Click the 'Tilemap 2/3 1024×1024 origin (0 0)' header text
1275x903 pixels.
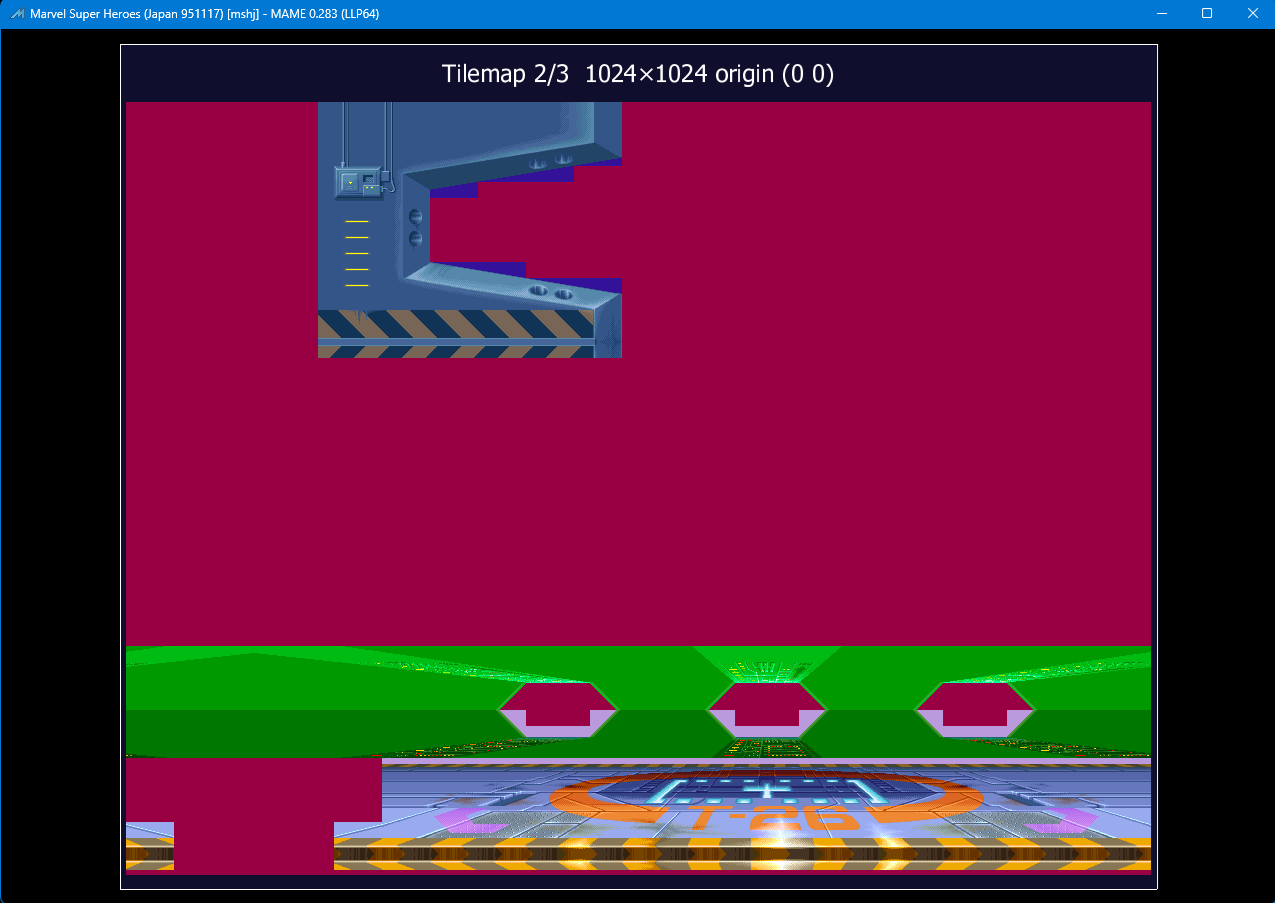[x=638, y=74]
